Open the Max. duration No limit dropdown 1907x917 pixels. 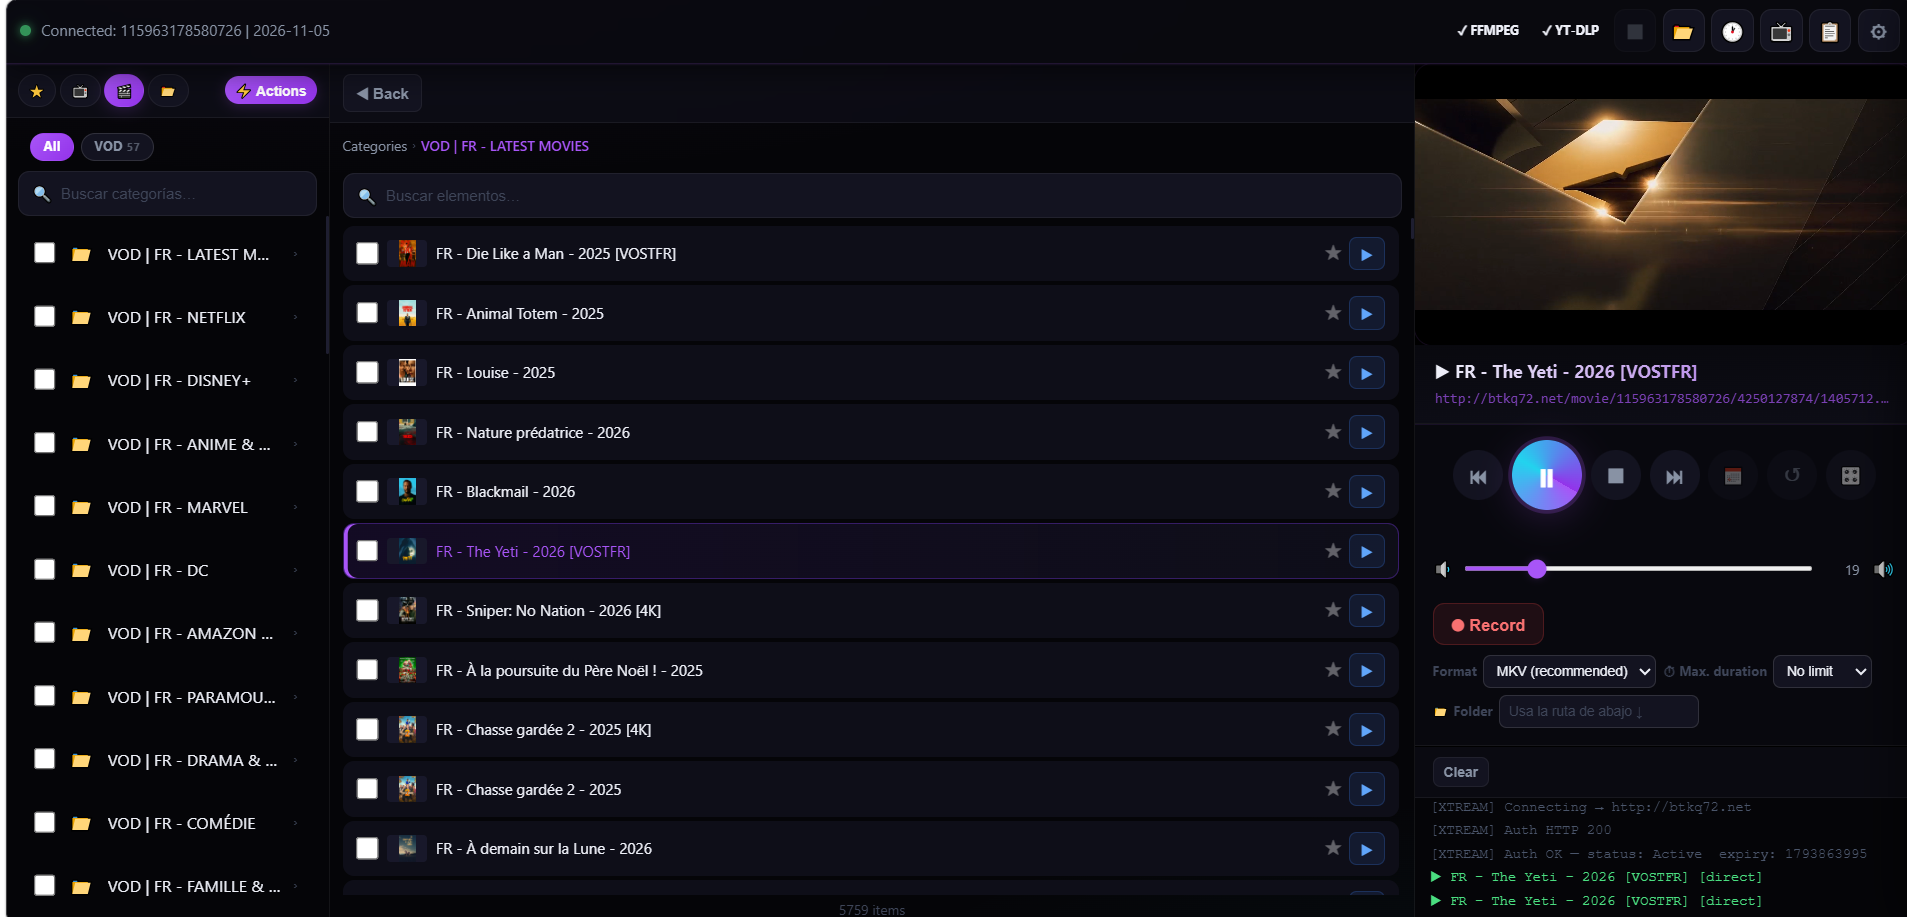click(x=1821, y=672)
